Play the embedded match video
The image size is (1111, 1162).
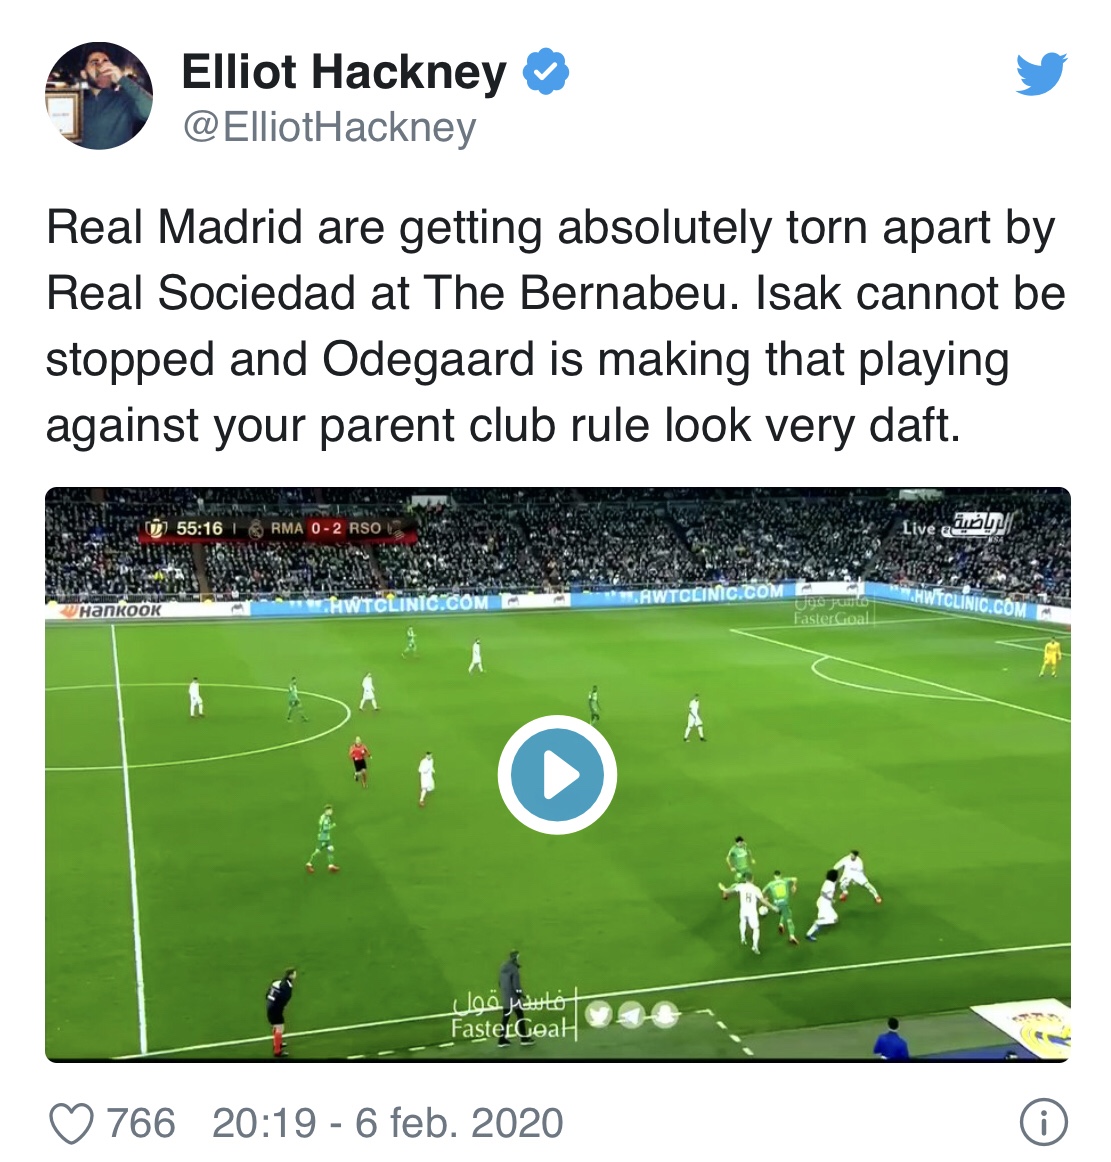[557, 774]
